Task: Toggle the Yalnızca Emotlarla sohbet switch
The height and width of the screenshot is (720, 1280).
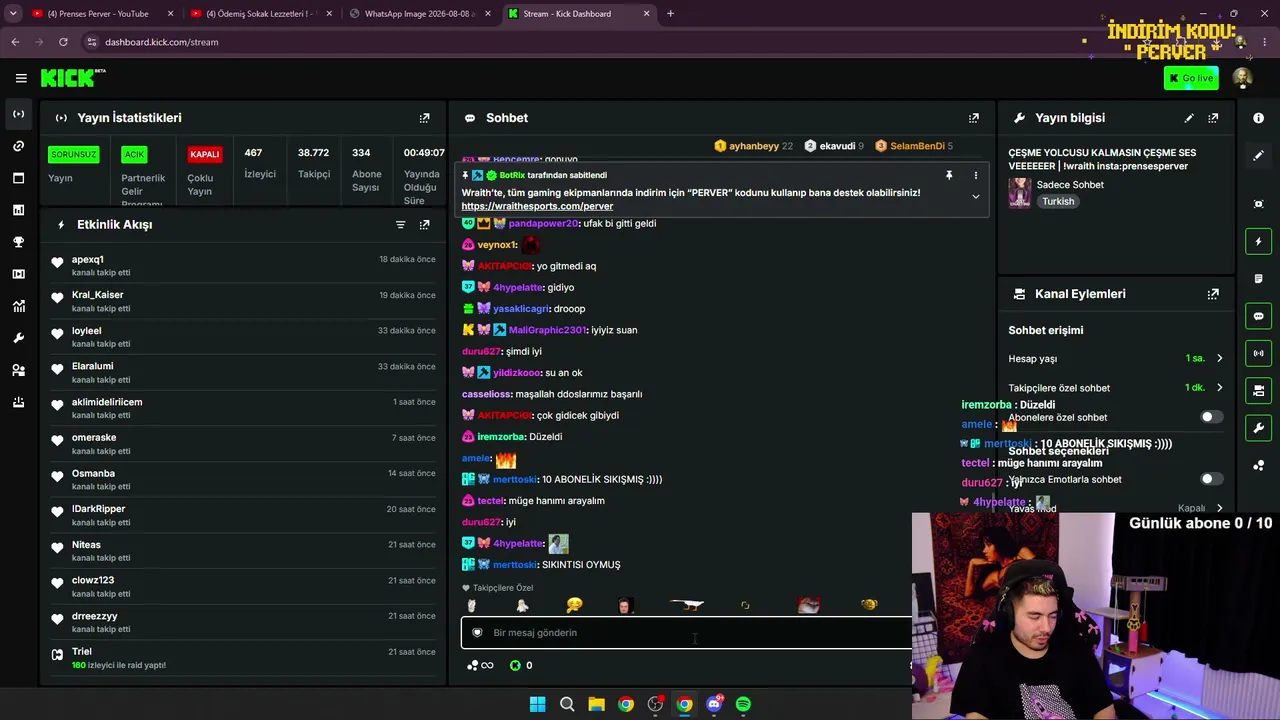Action: pyautogui.click(x=1211, y=479)
